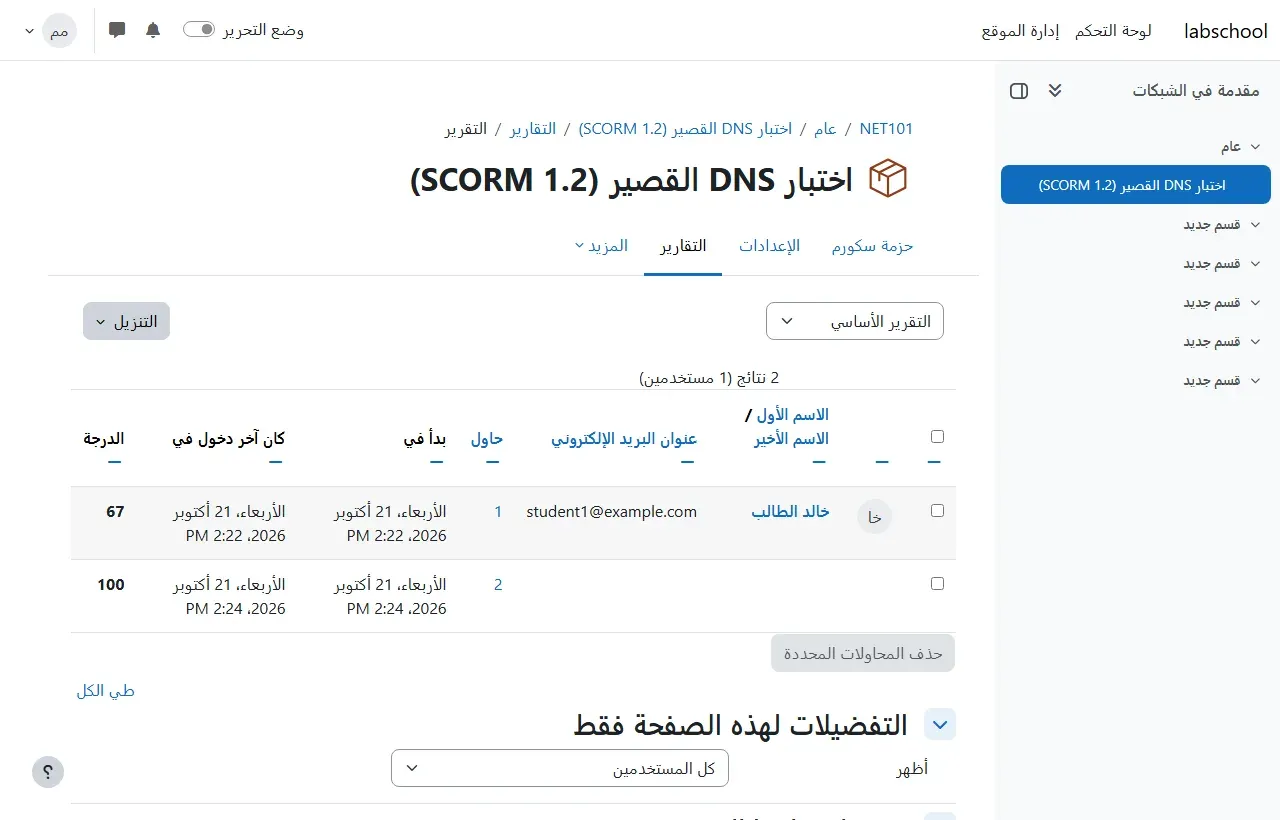Screen dimensions: 1280x820
Task: Click the SCORM package box icon beside heading
Action: pyautogui.click(x=888, y=180)
